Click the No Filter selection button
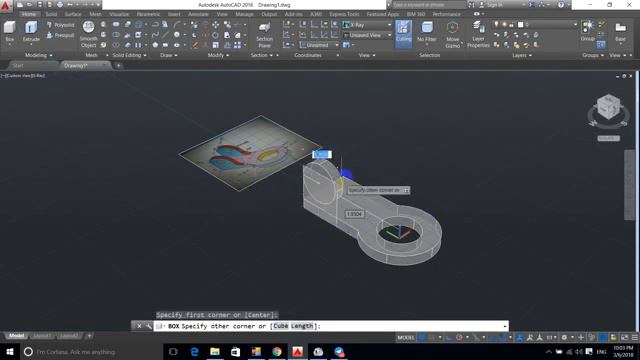Image resolution: width=640 pixels, height=360 pixels. click(427, 33)
